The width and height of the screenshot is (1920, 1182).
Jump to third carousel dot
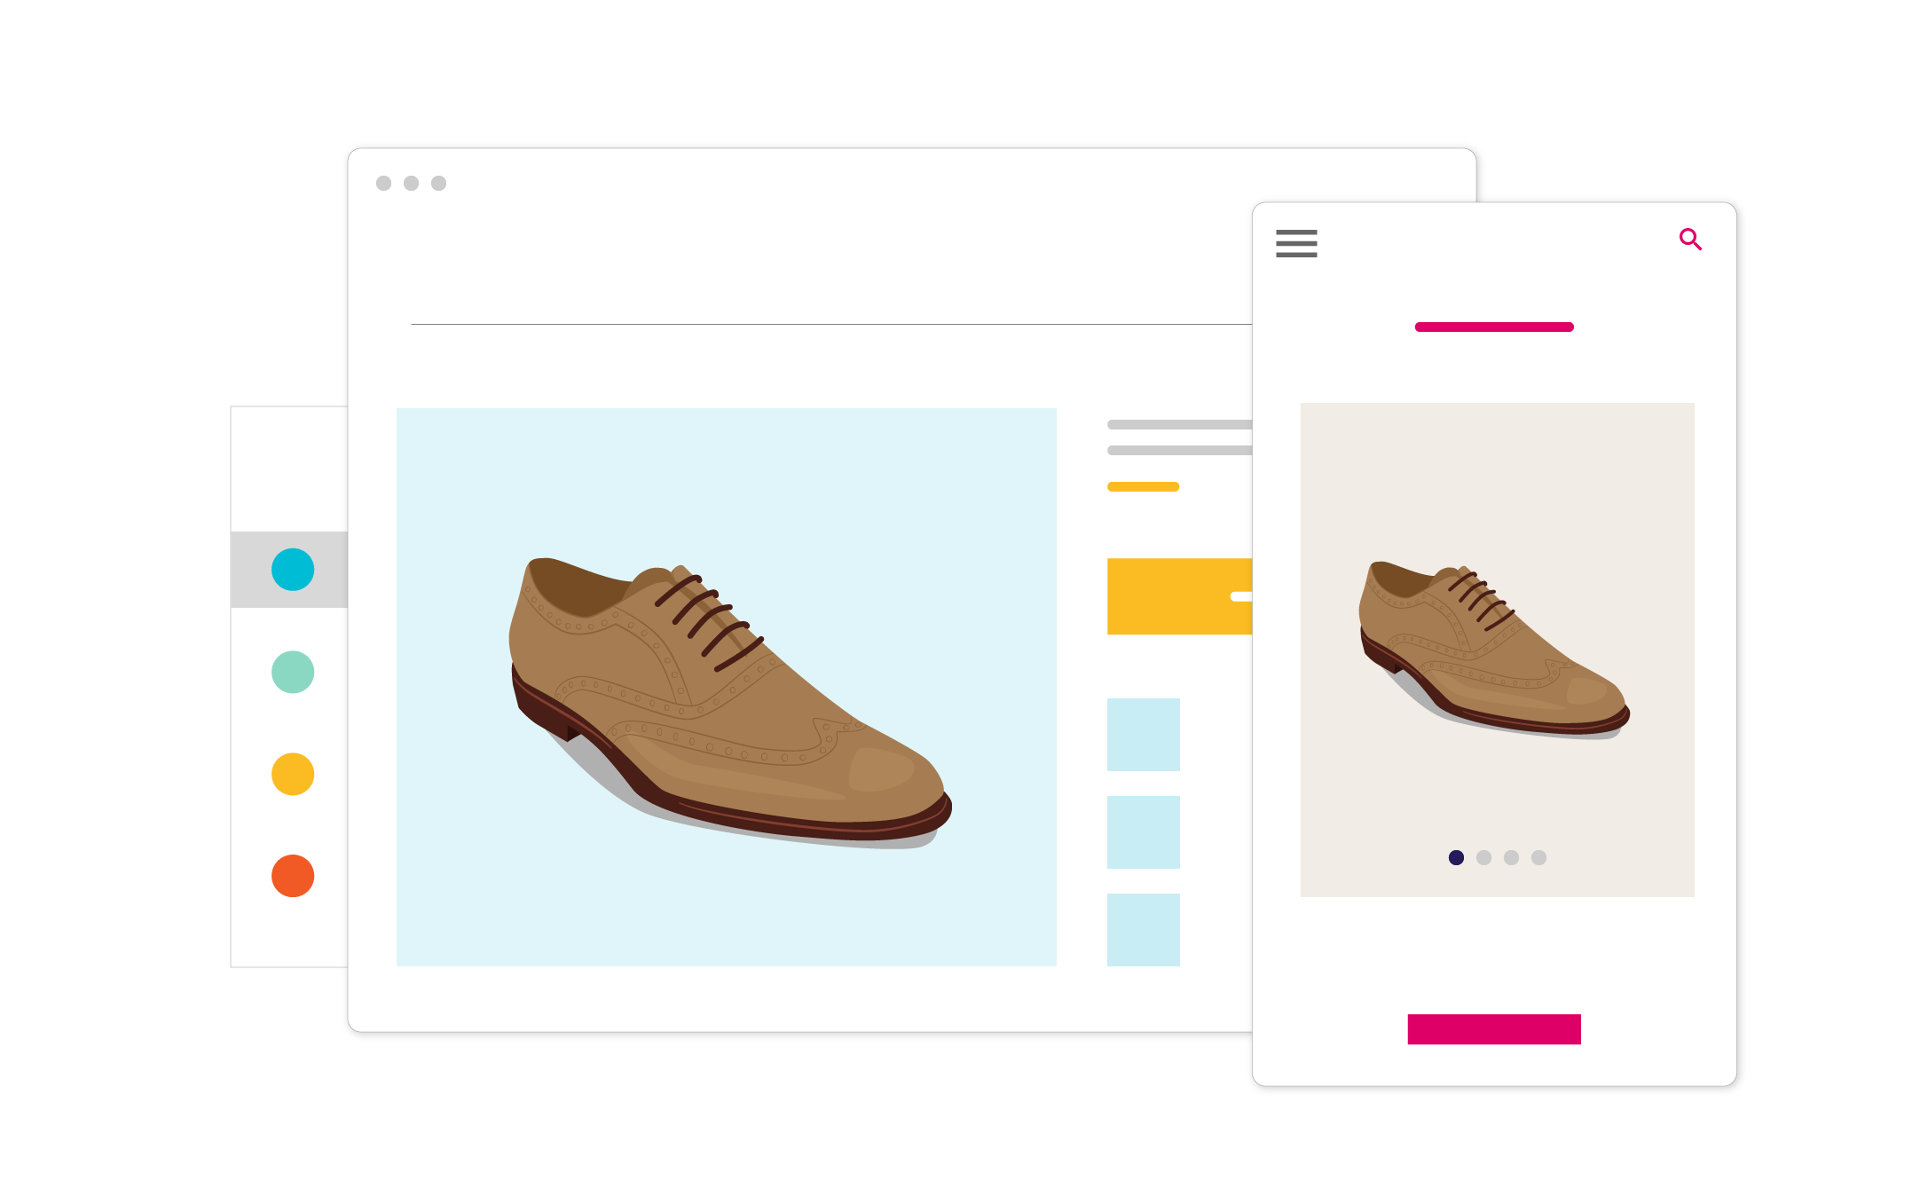point(1511,857)
